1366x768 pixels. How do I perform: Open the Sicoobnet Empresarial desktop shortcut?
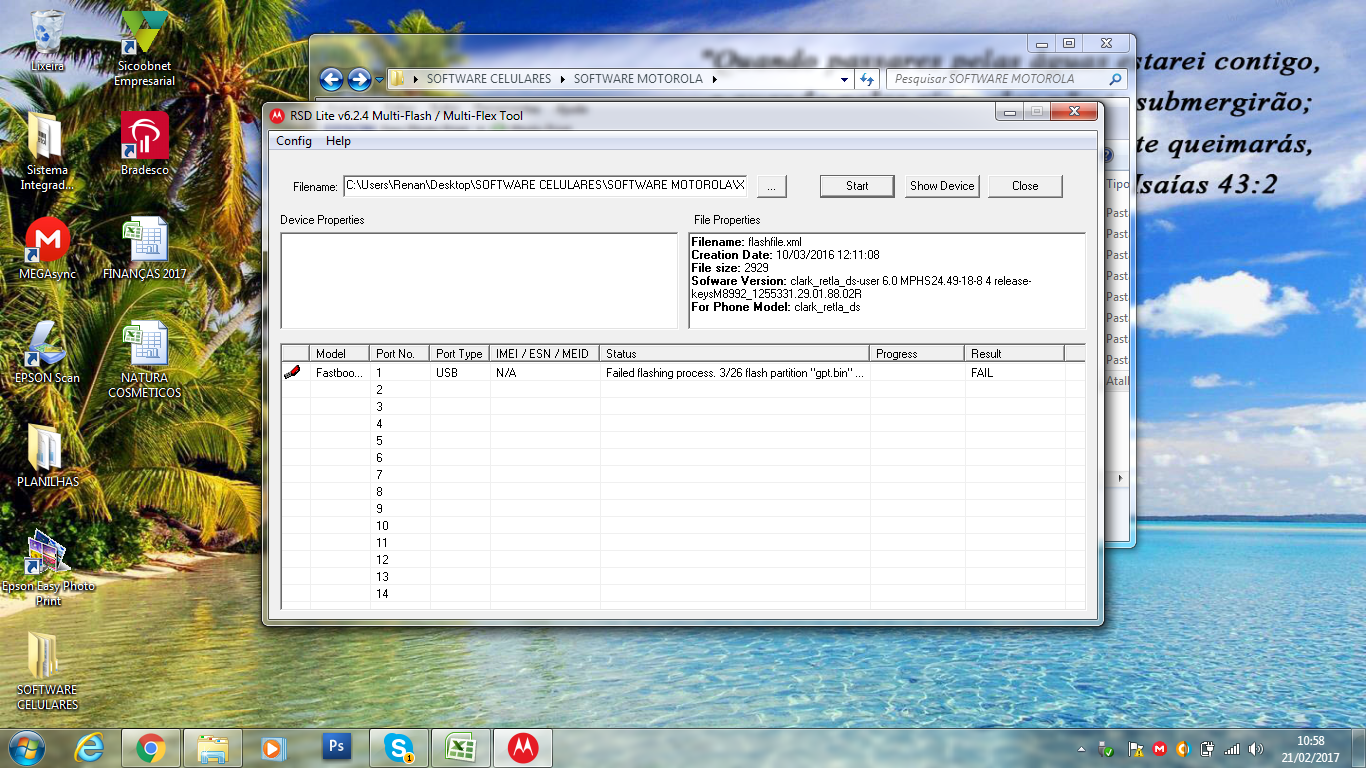point(145,48)
